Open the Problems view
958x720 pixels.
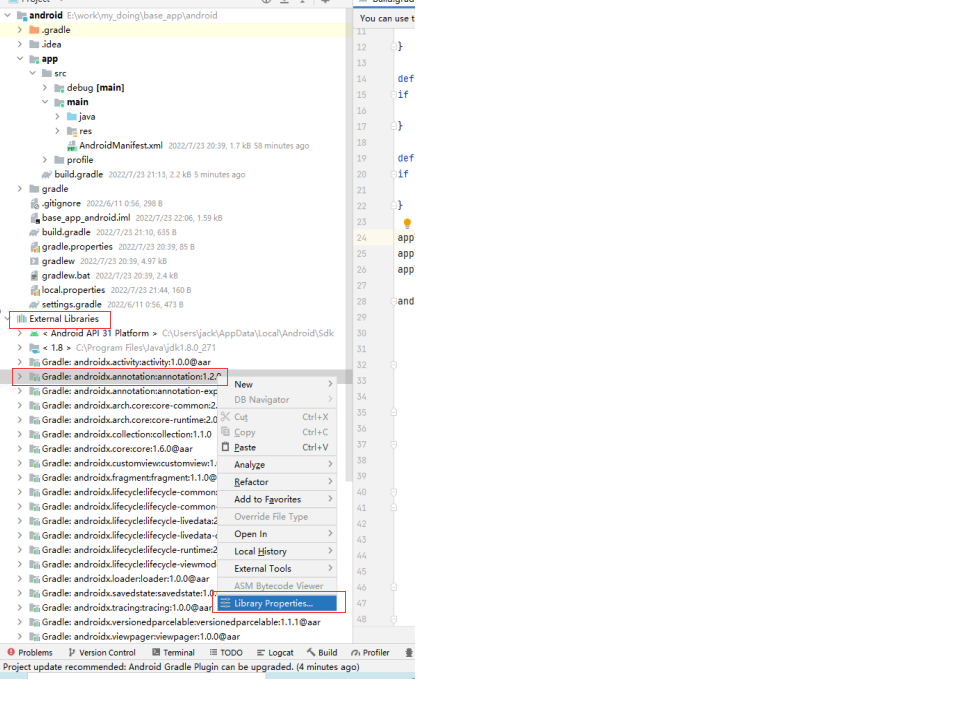pos(31,652)
